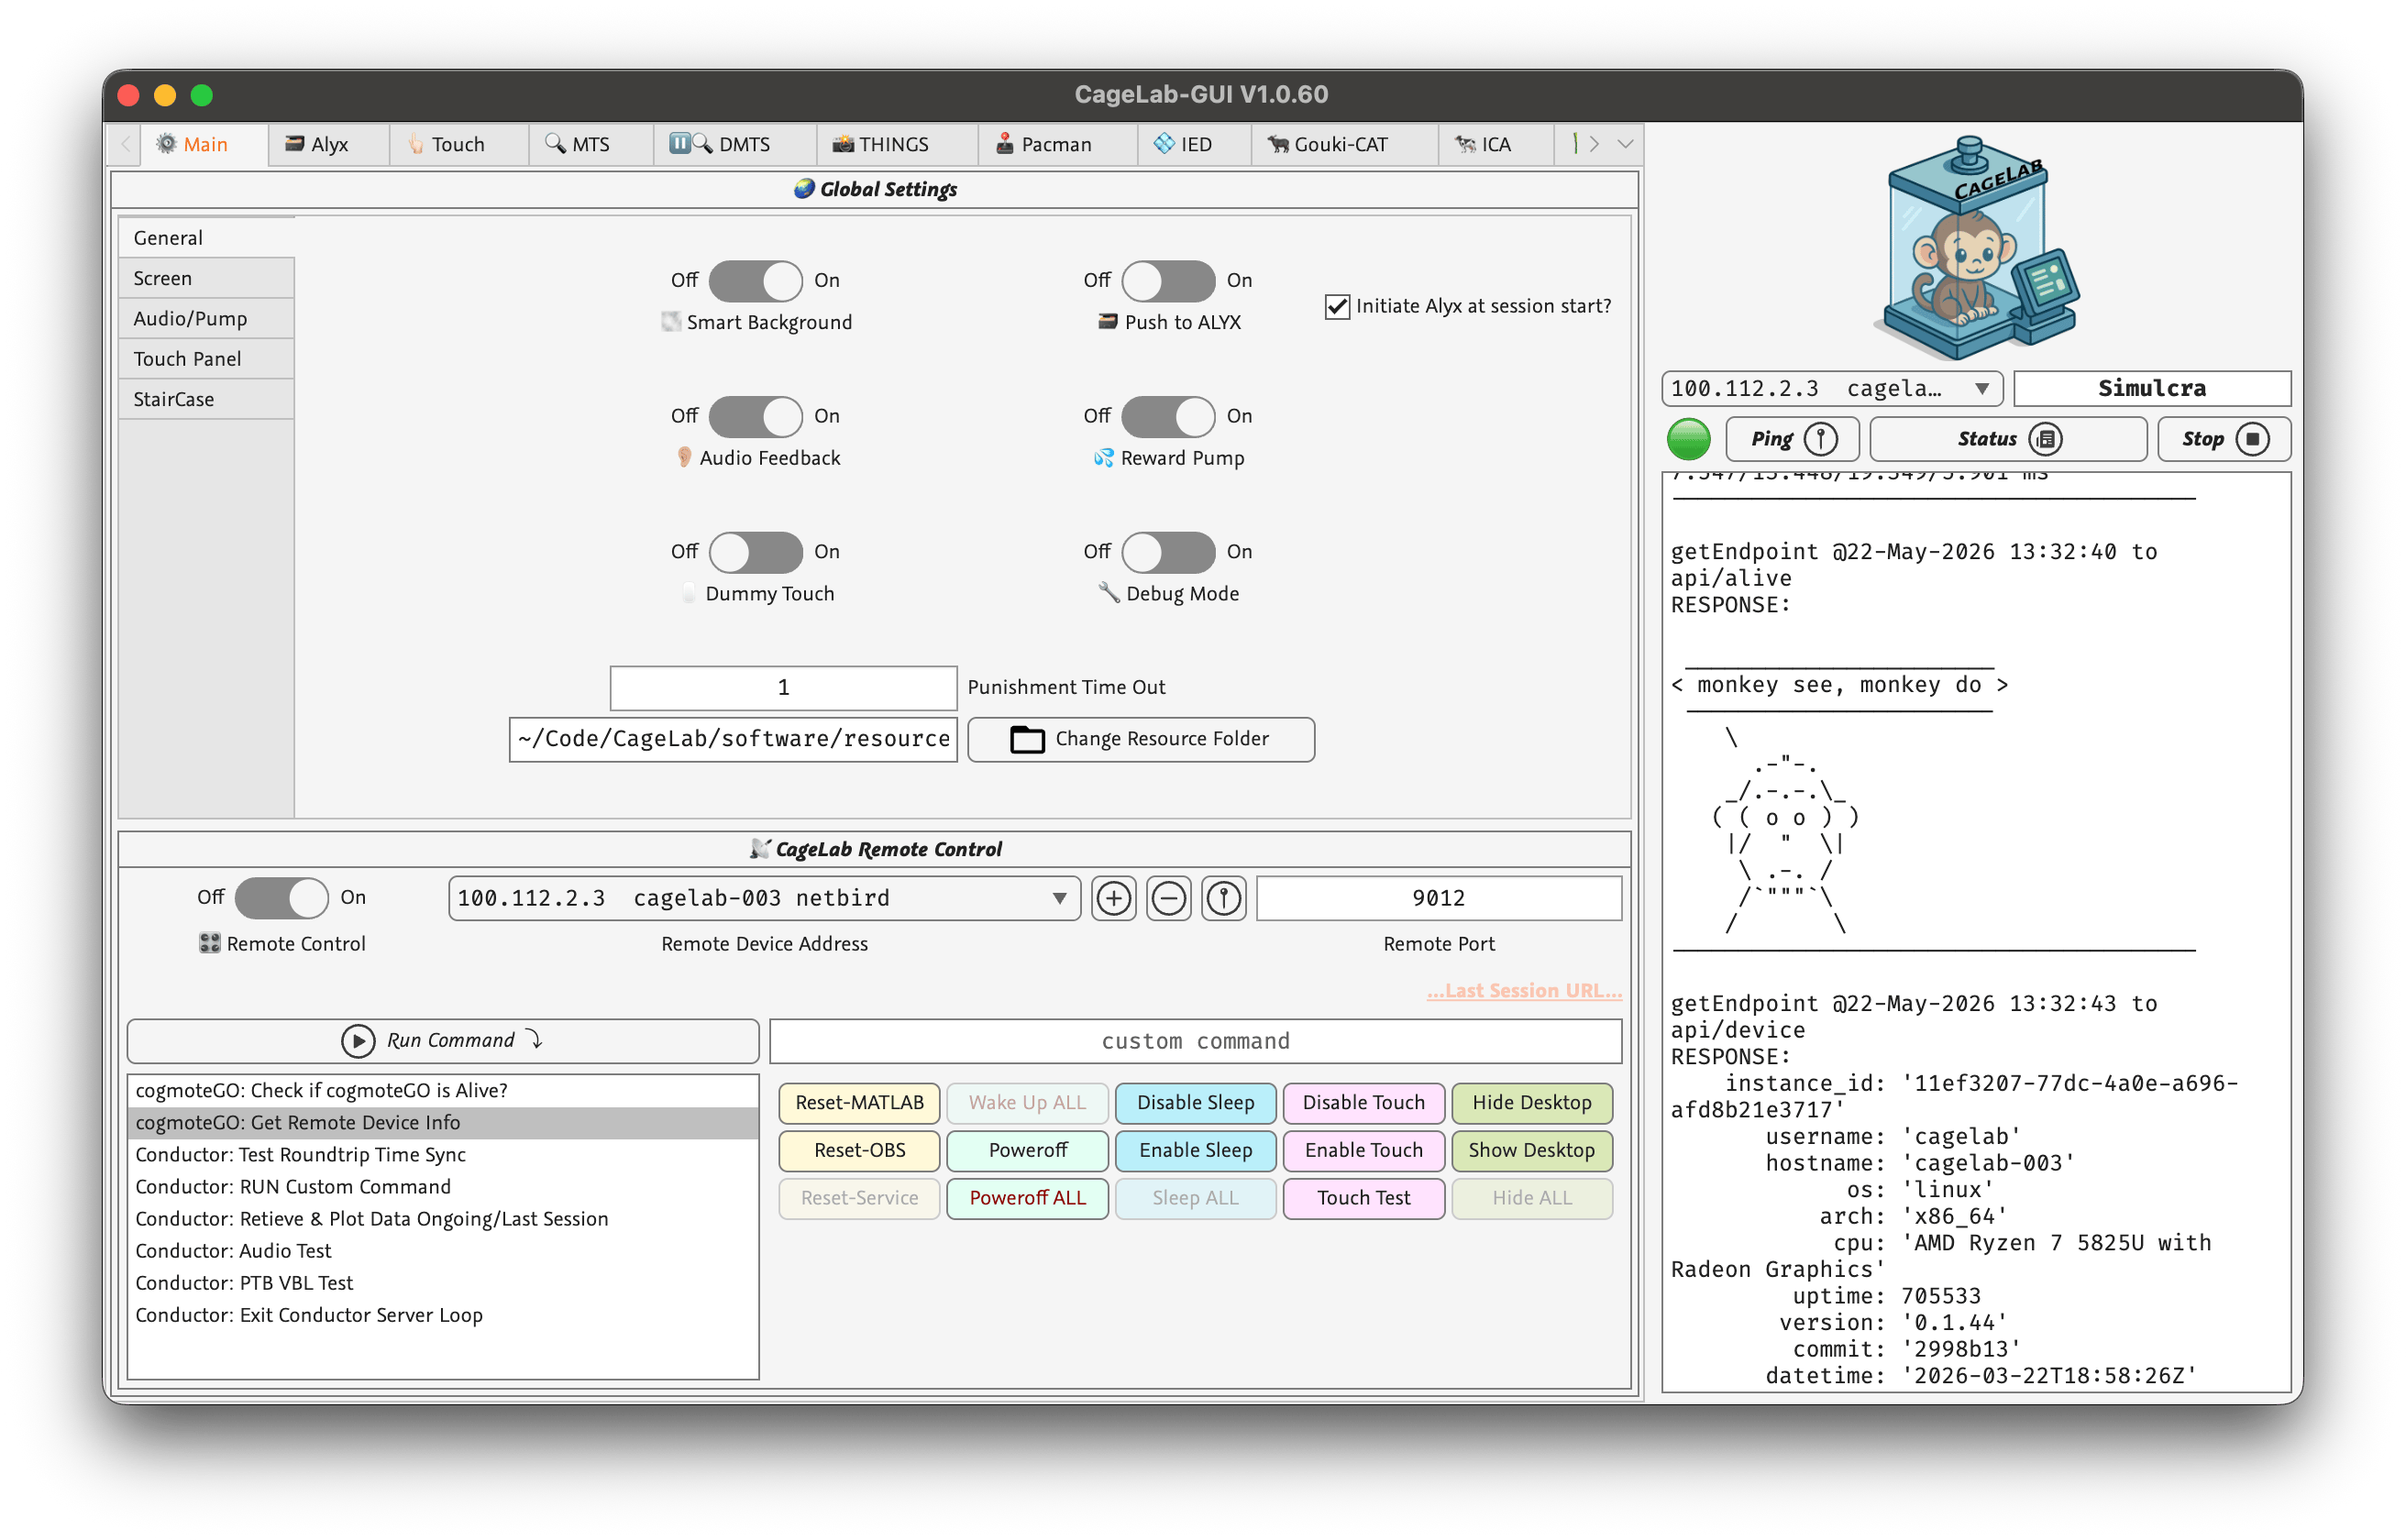Click the Status button
Screen dimensions: 2406x1540
coord(2008,439)
